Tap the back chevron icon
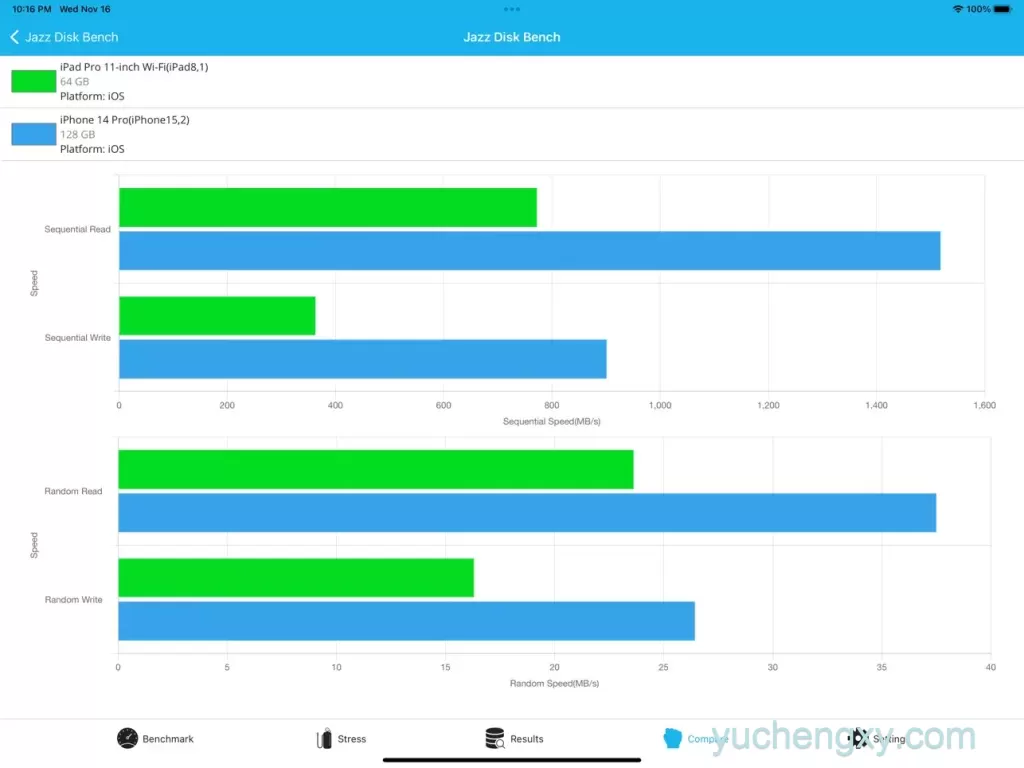 click(14, 37)
